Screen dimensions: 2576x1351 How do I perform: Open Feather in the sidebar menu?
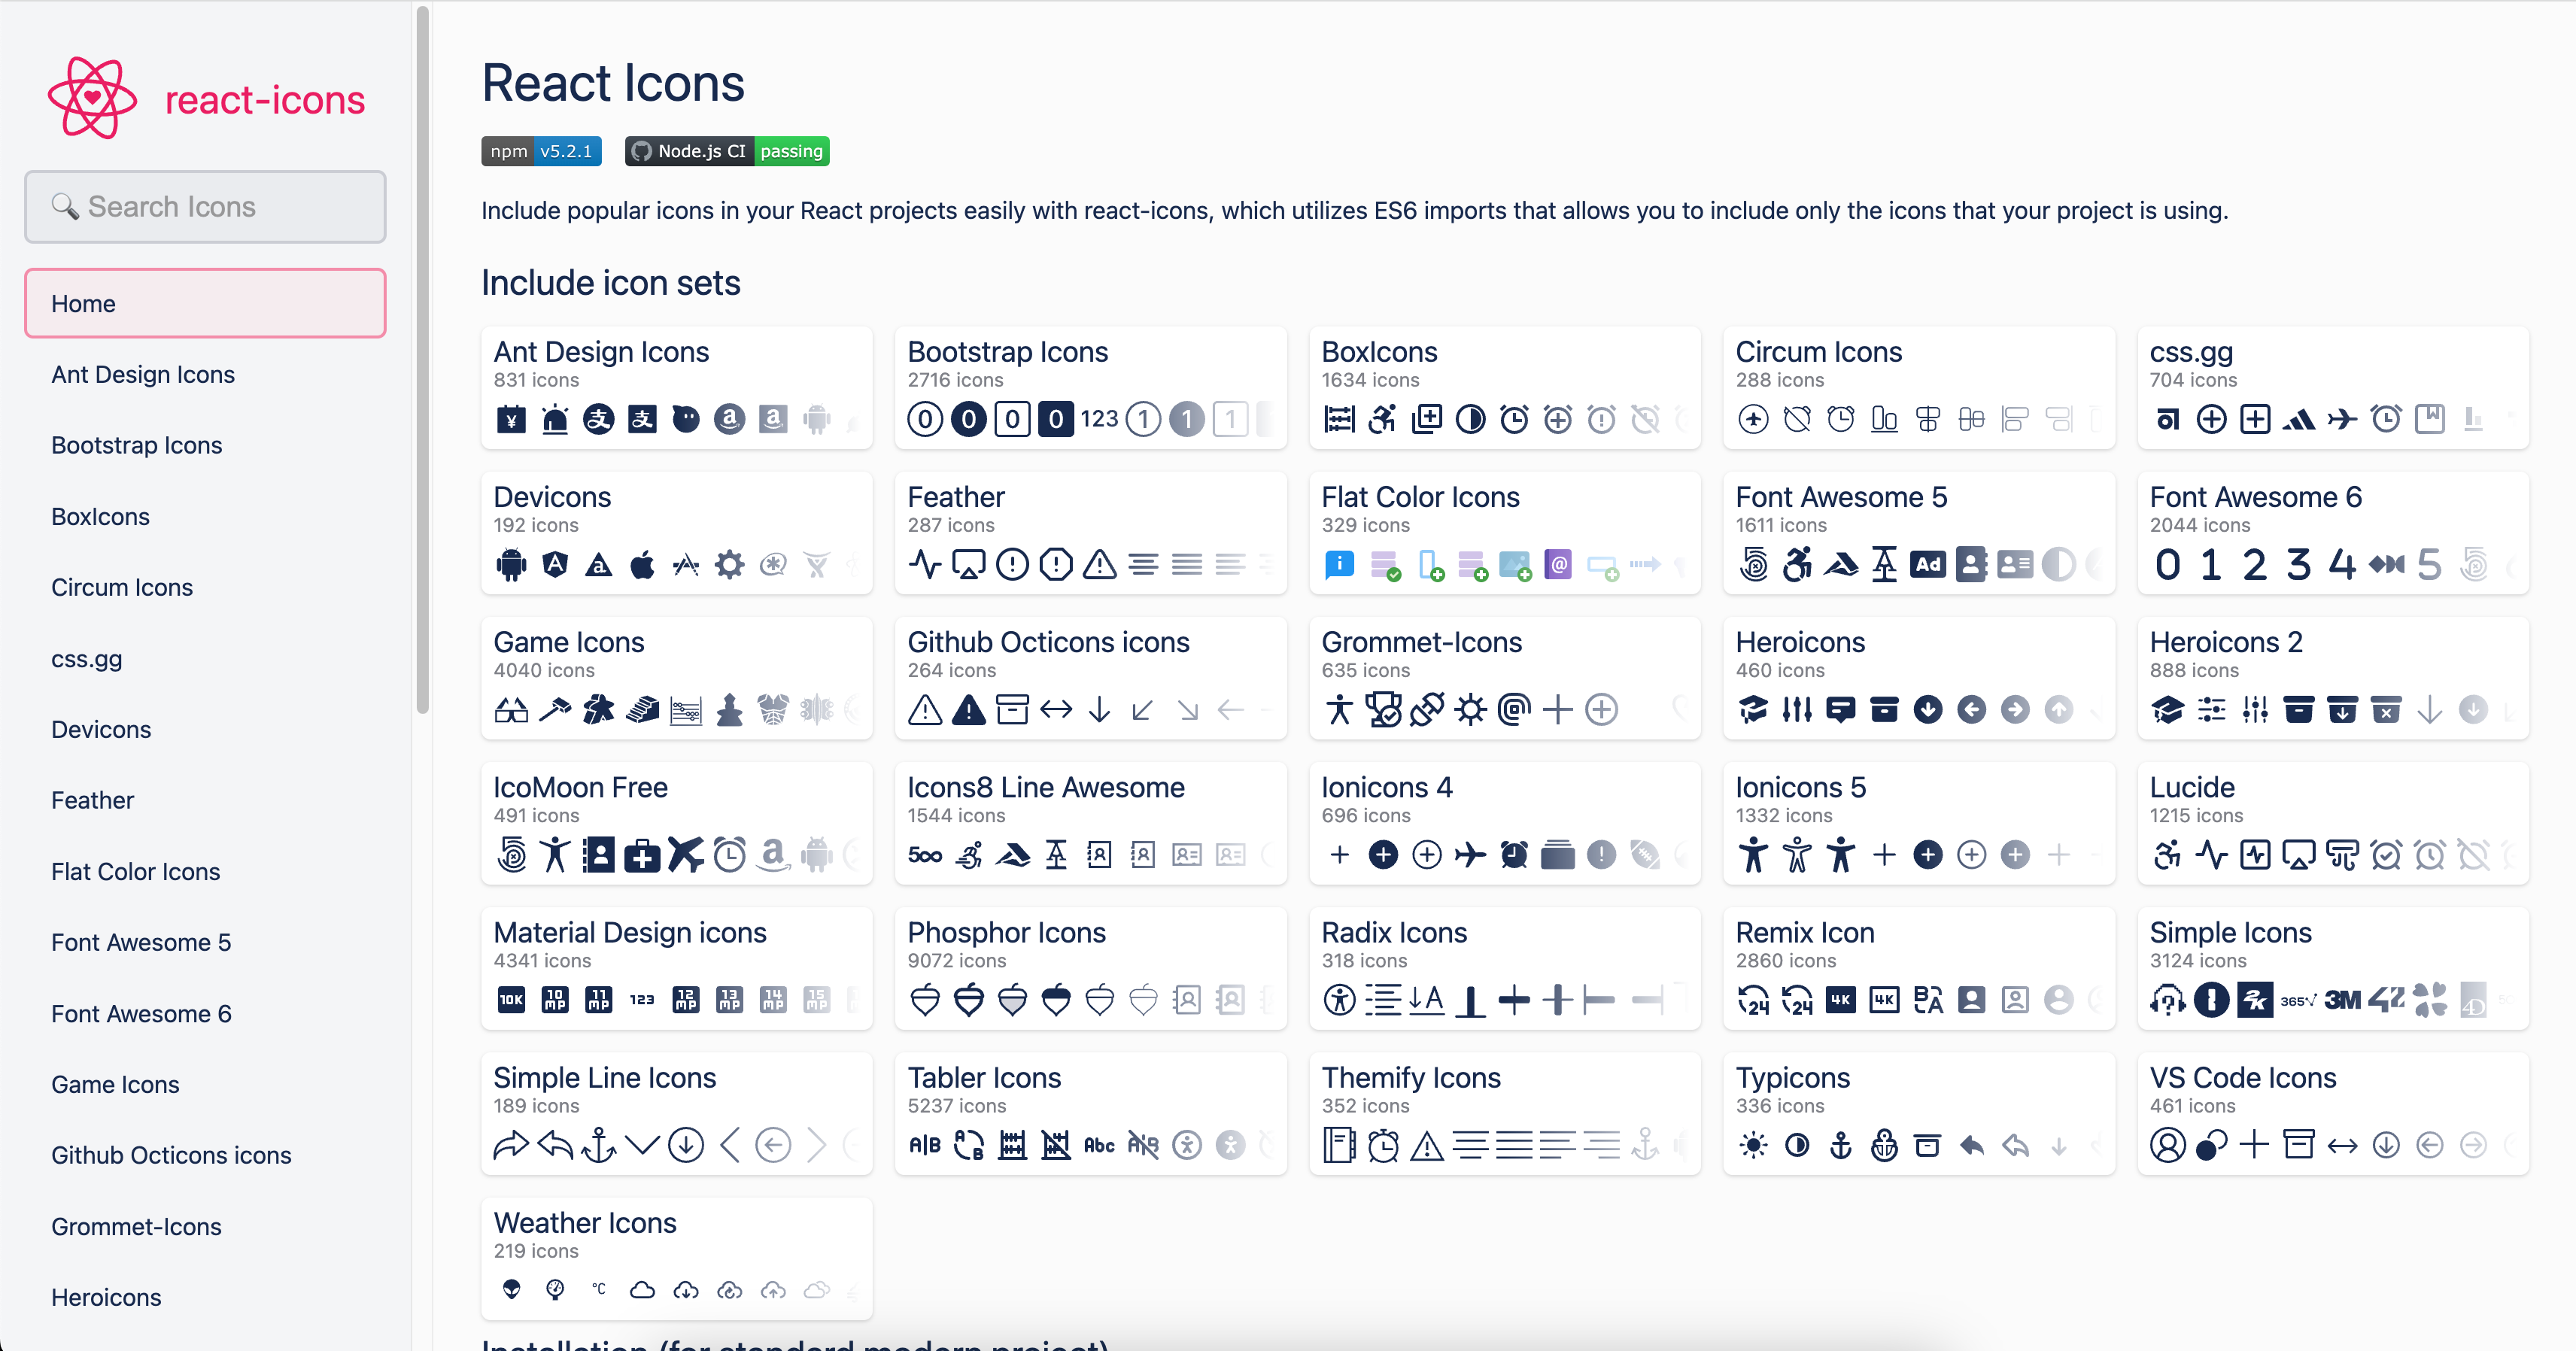(92, 800)
